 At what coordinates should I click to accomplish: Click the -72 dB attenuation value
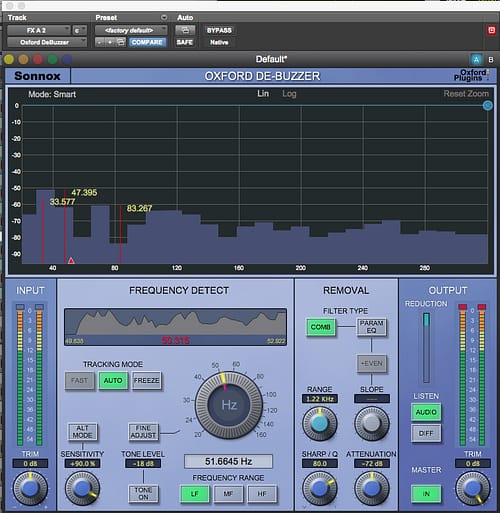[371, 463]
